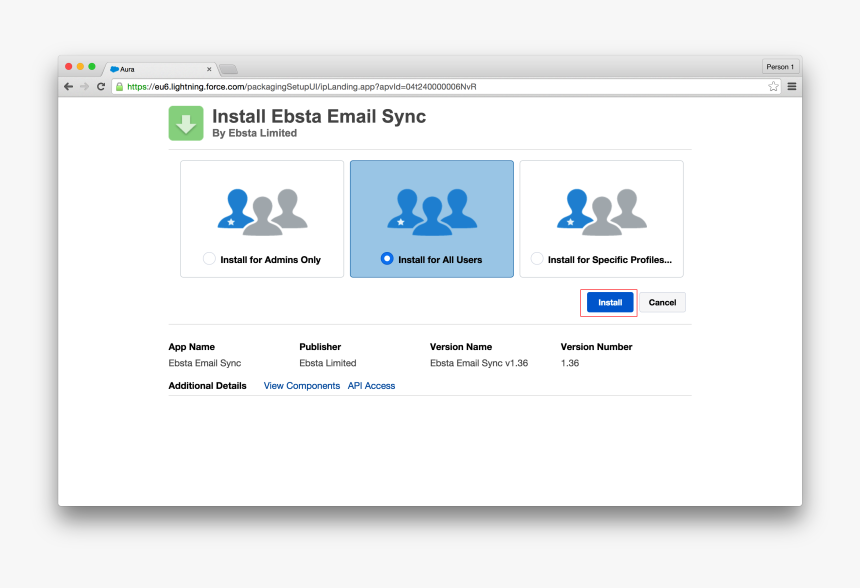Open a new browser tab
Image resolution: width=860 pixels, height=588 pixels.
coord(229,69)
